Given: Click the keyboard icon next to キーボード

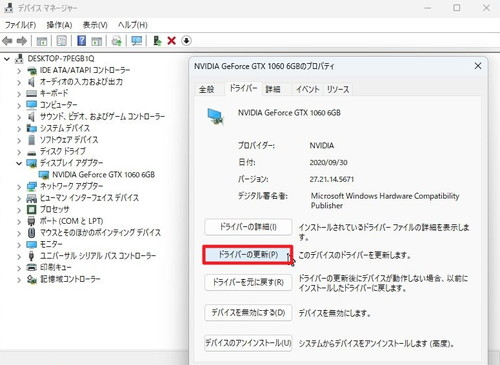Looking at the screenshot, I should click(x=31, y=93).
